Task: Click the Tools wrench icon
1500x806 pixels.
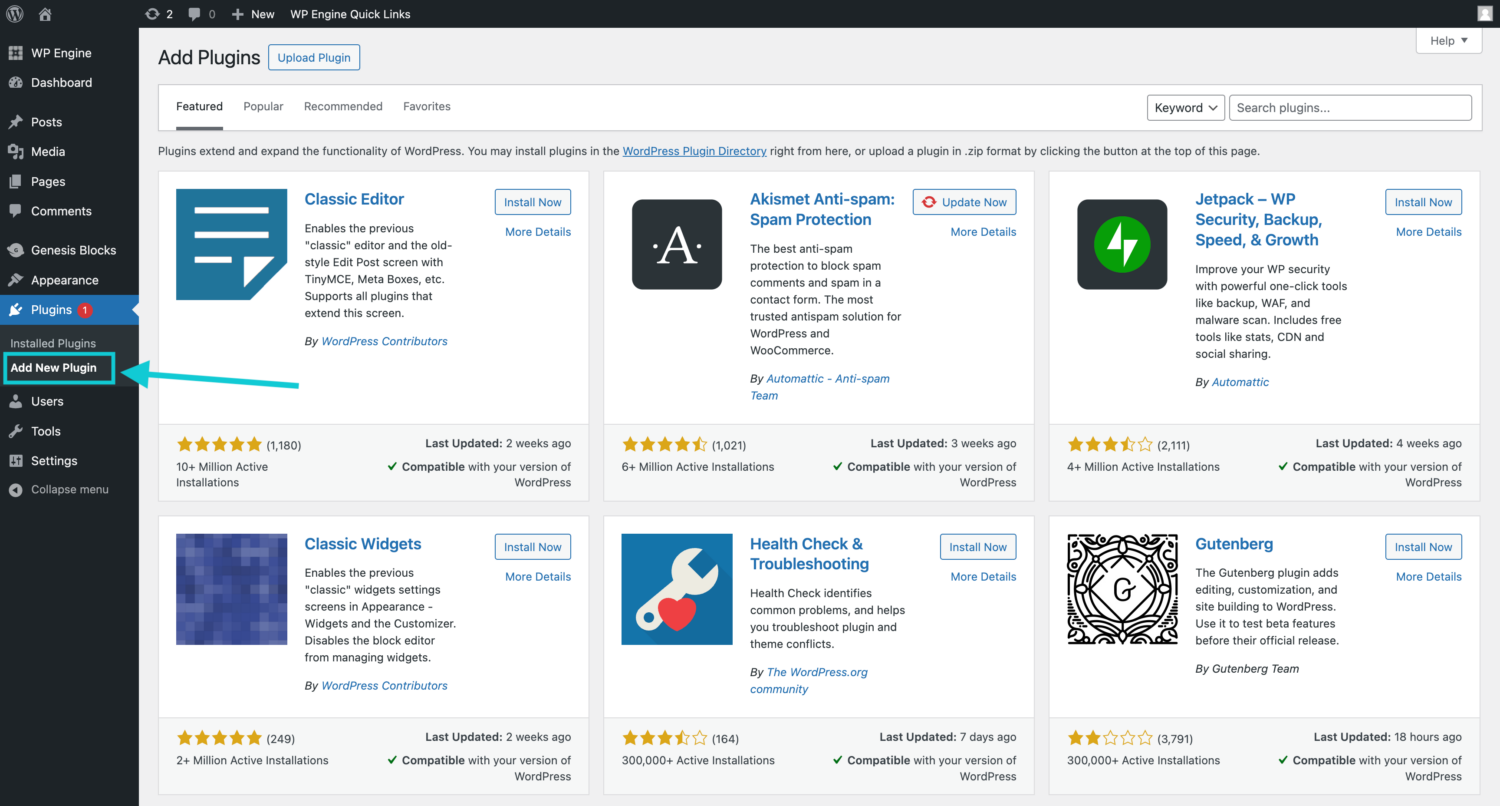Action: [16, 431]
